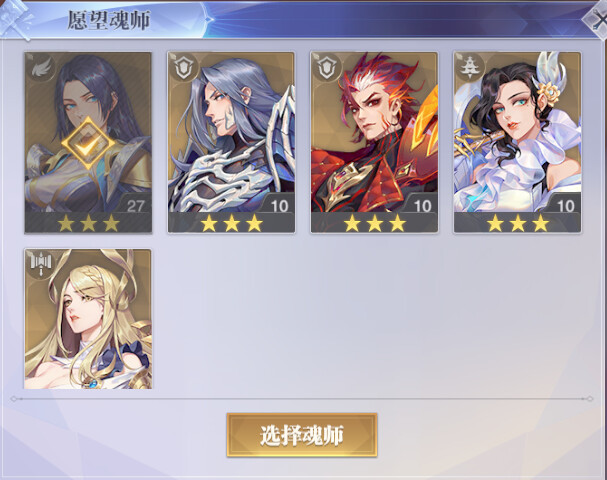
Task: Select the black-haired lady in white dress card
Action: pyautogui.click(x=517, y=142)
